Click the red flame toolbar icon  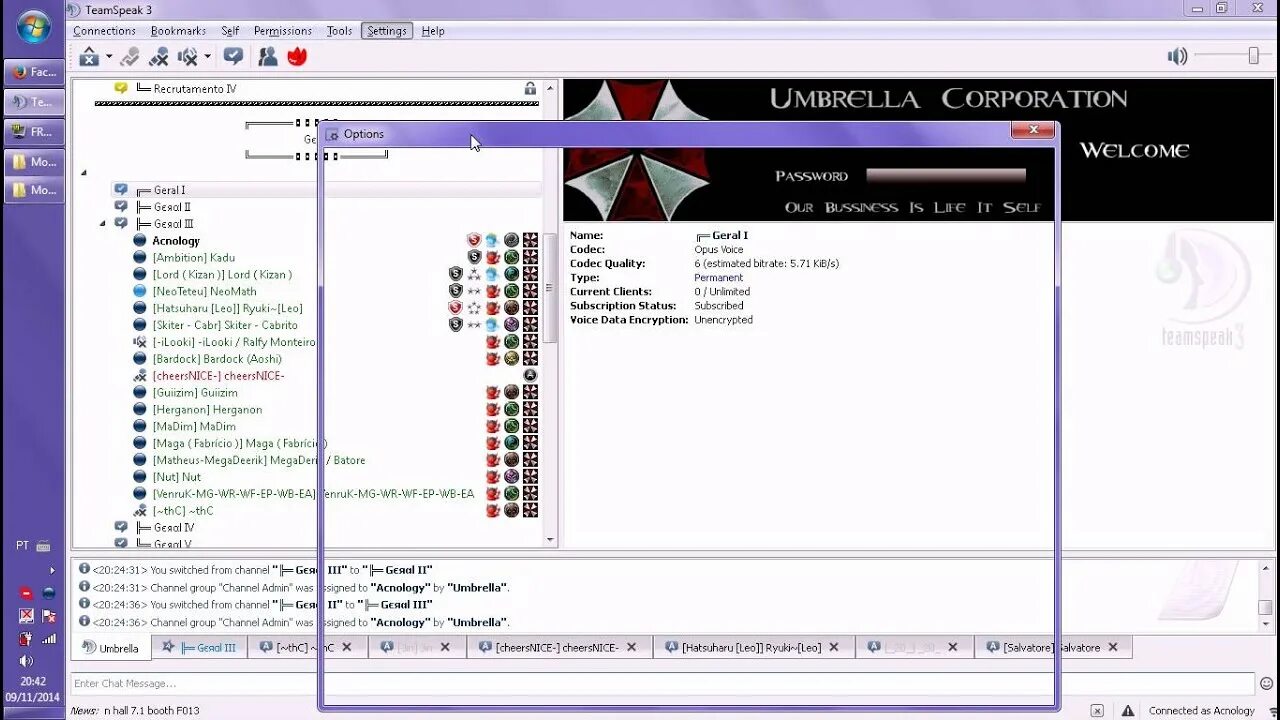[x=297, y=57]
